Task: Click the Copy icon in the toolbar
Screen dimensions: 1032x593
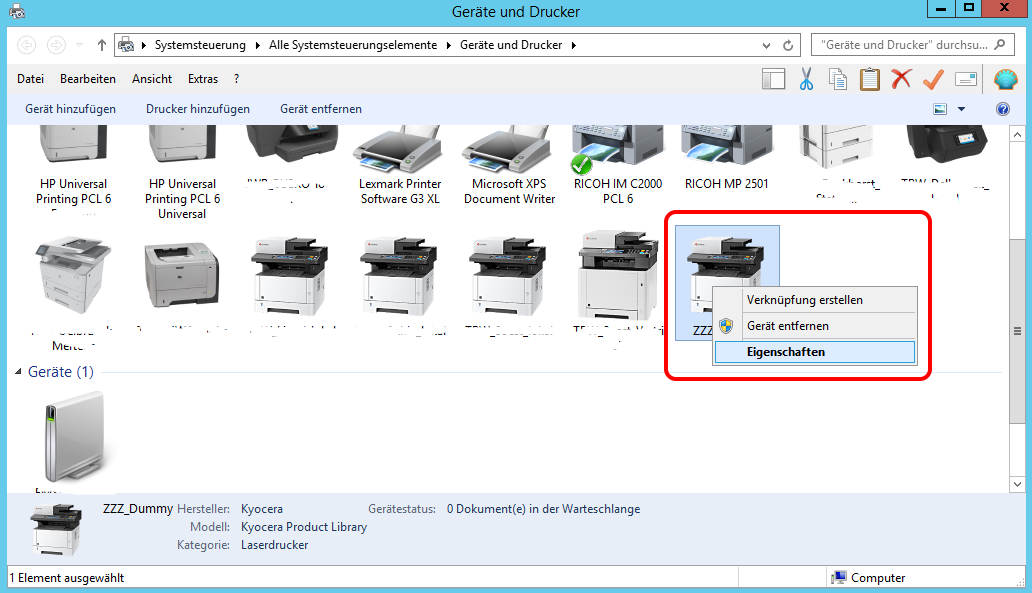Action: pyautogui.click(x=838, y=79)
